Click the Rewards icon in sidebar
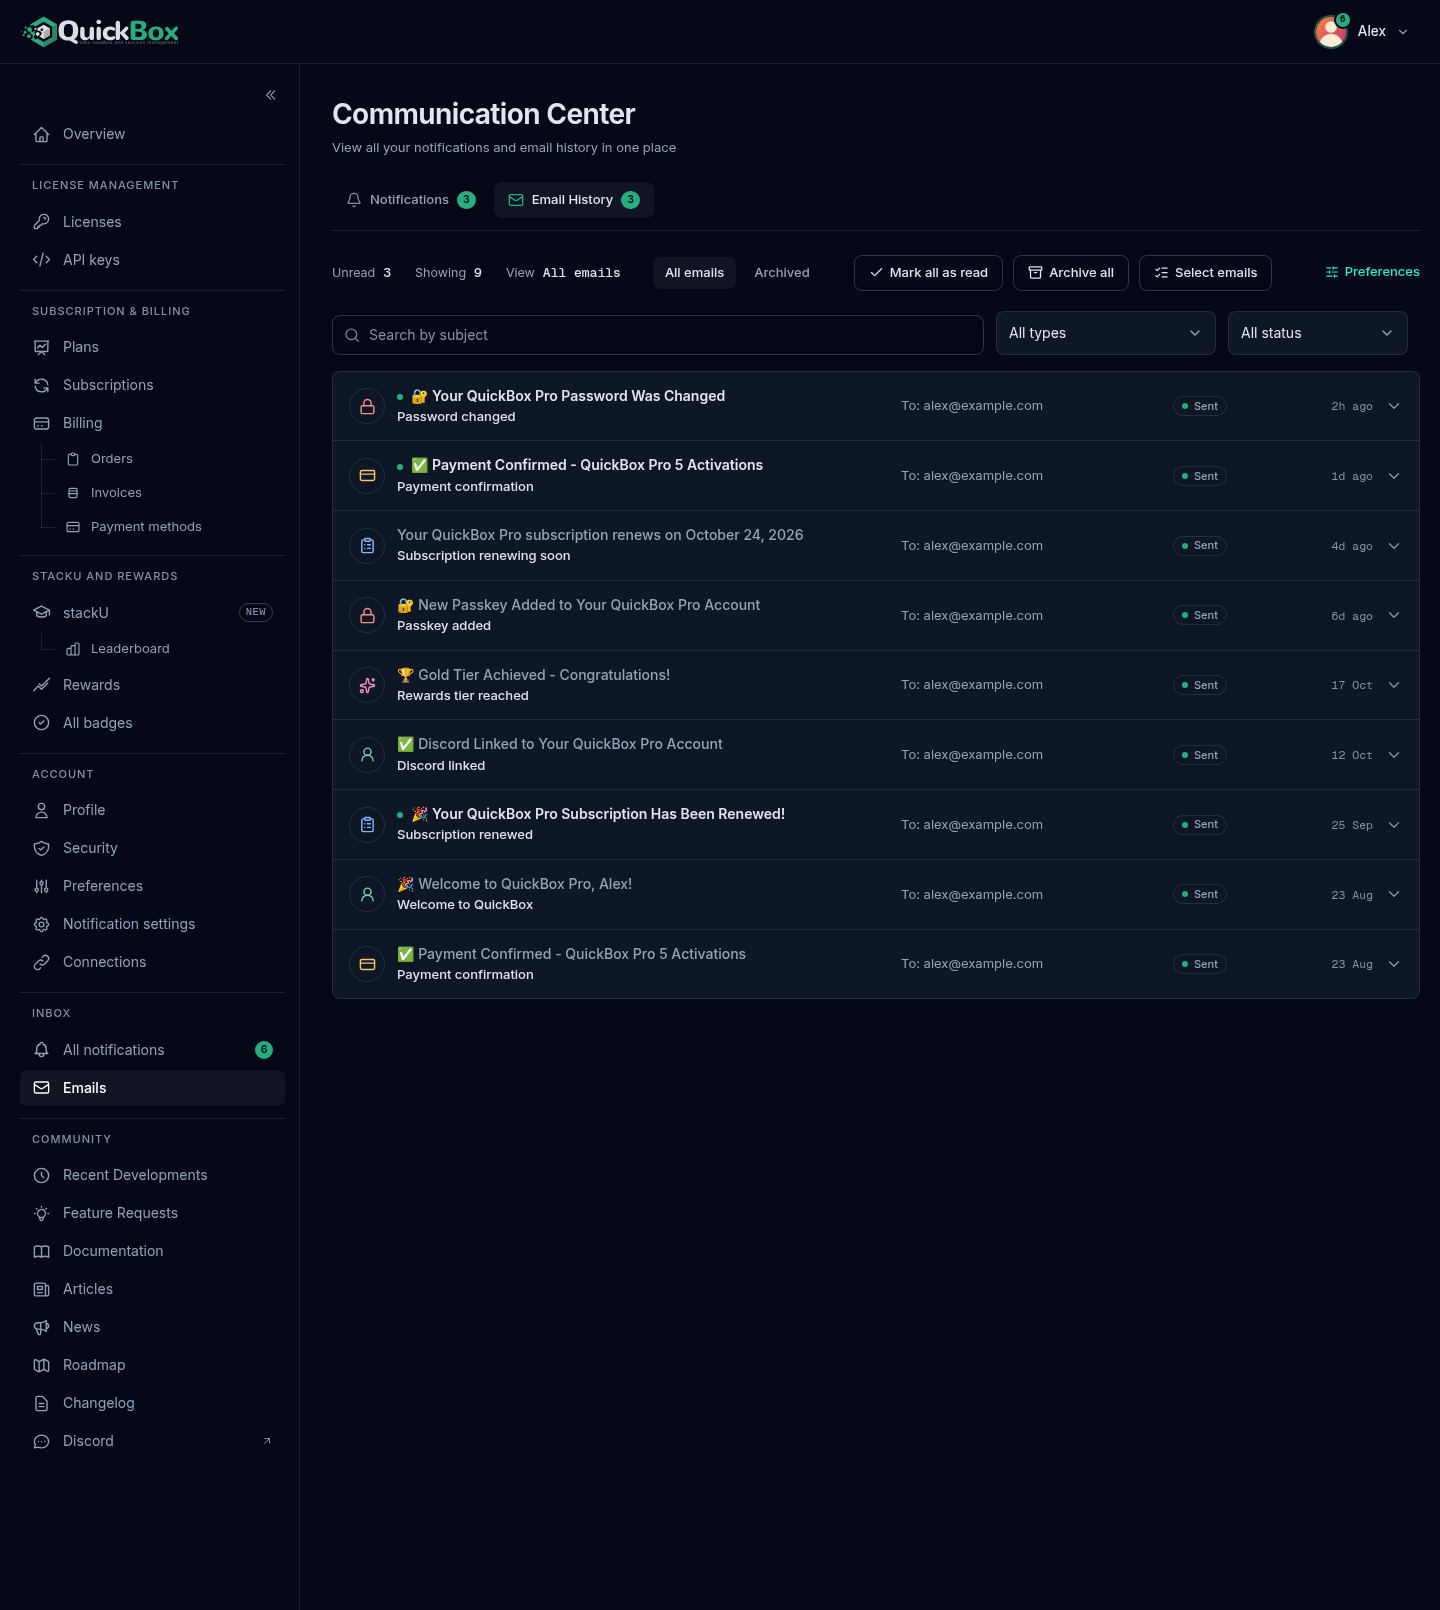The height and width of the screenshot is (1610, 1440). click(x=41, y=685)
